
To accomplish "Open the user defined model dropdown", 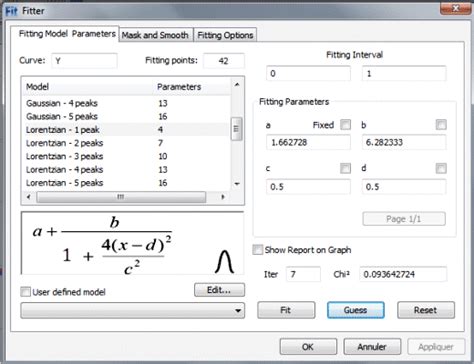I will [x=133, y=311].
